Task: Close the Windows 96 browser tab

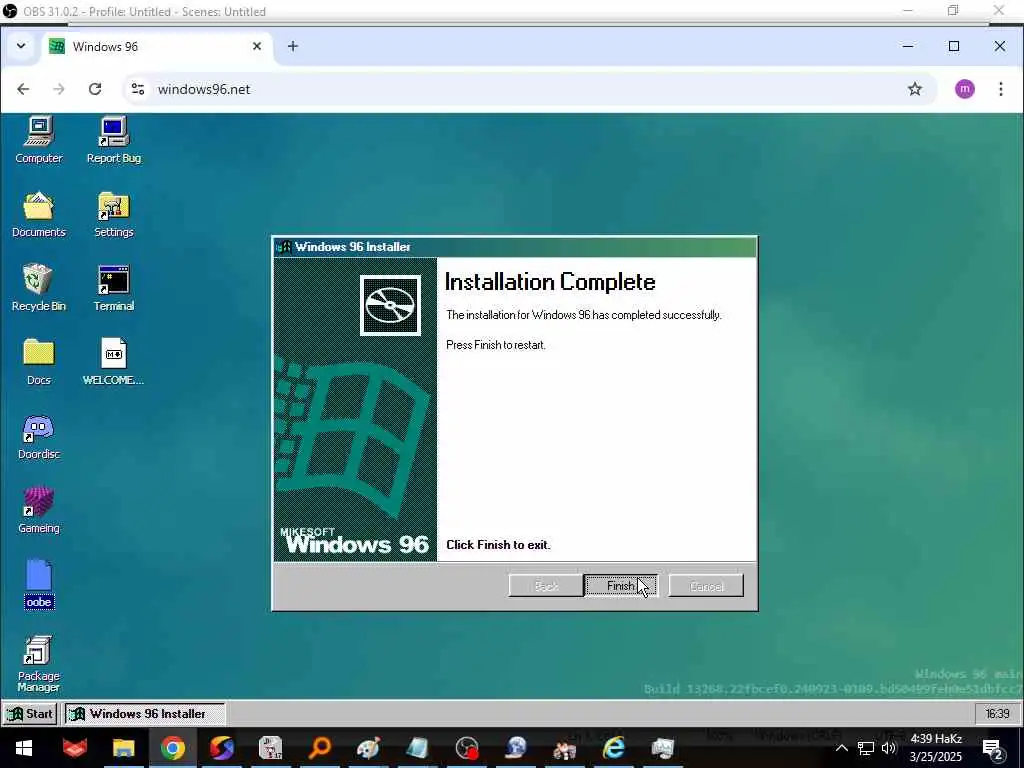Action: [257, 46]
